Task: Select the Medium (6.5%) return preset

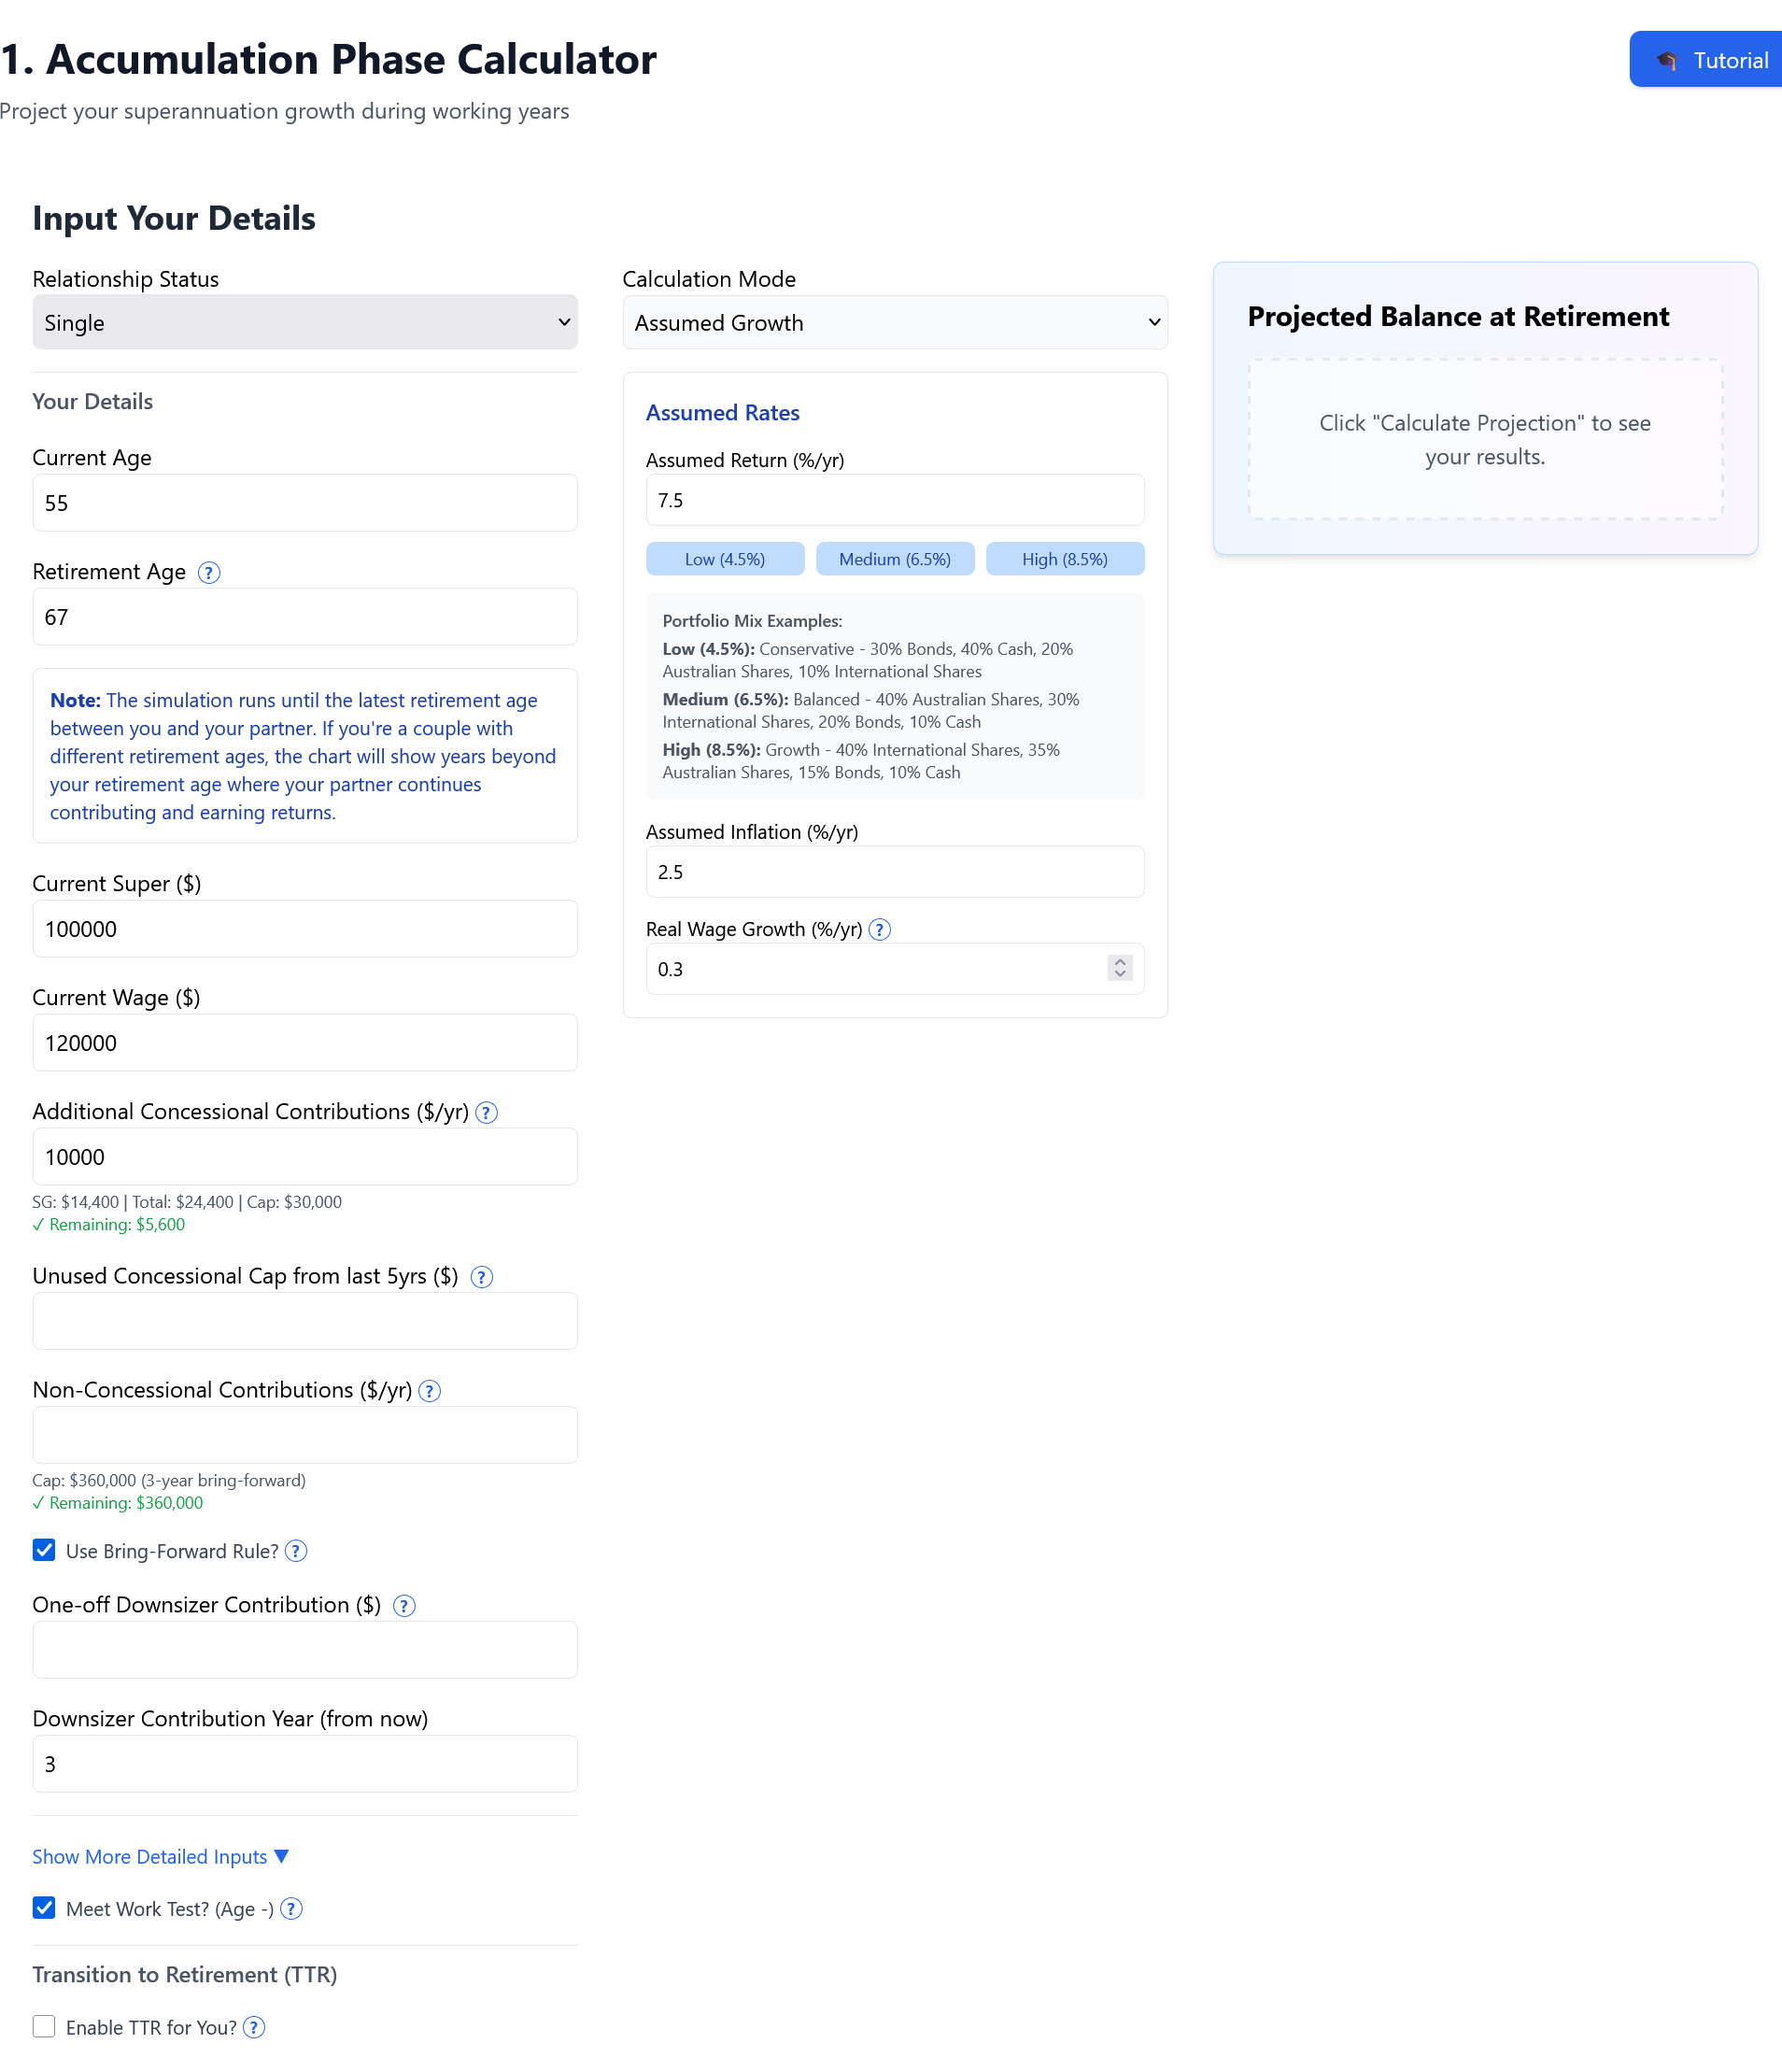Action: pos(895,560)
